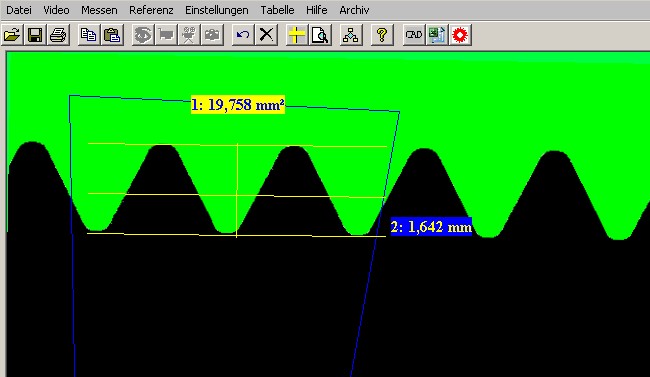Screen dimensions: 650x377
Task: Open the Einstellungen menu
Action: 217,10
